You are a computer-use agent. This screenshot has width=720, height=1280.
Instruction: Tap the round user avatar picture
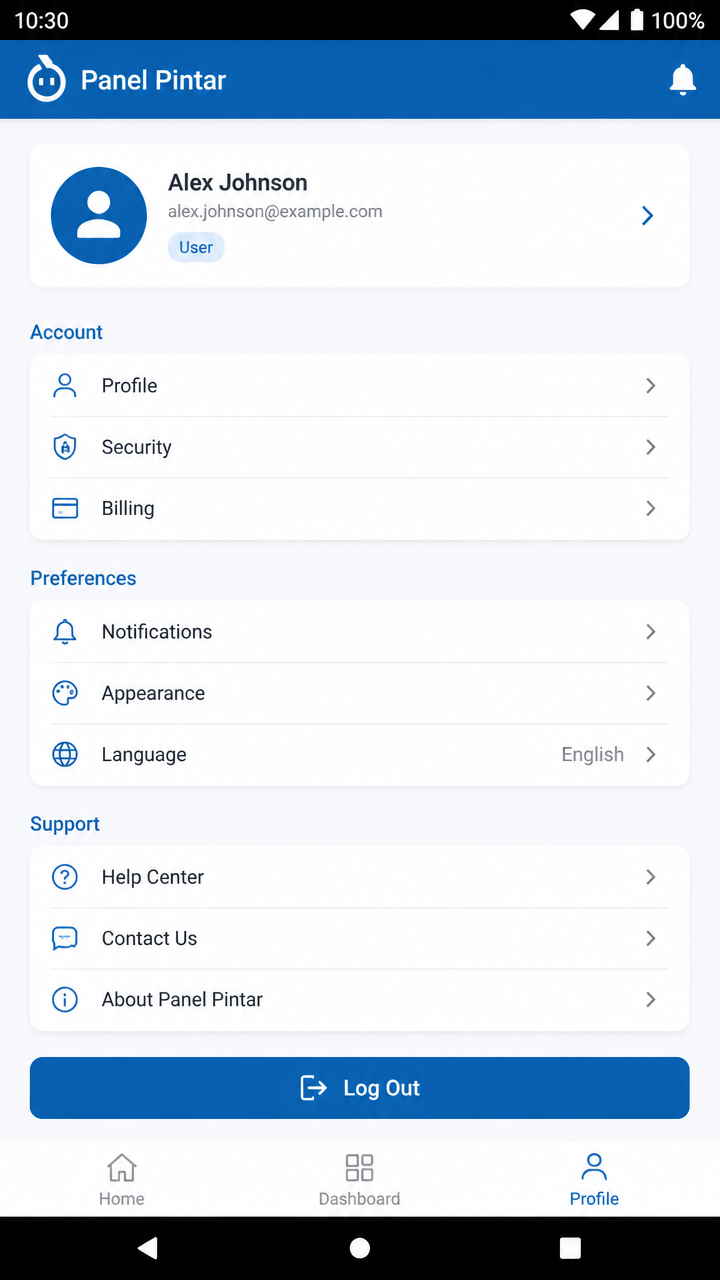(x=99, y=215)
